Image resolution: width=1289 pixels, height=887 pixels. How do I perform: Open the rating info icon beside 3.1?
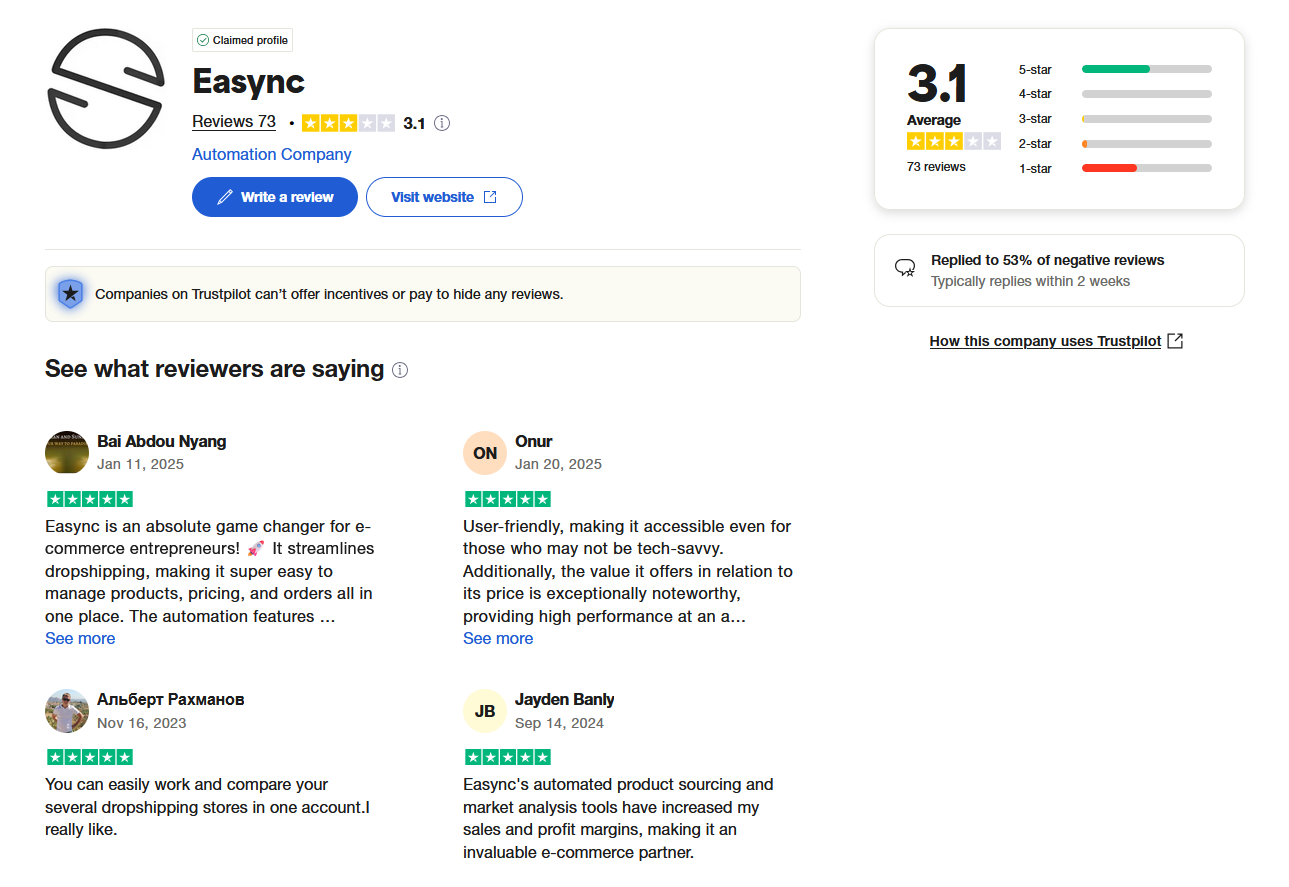[x=442, y=123]
